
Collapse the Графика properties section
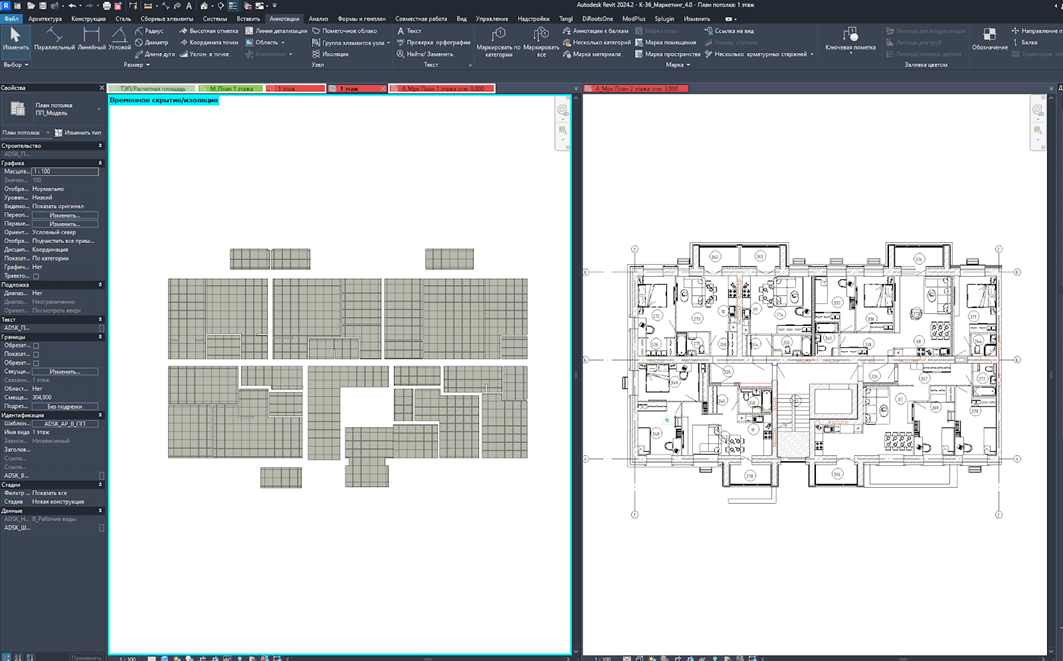100,163
